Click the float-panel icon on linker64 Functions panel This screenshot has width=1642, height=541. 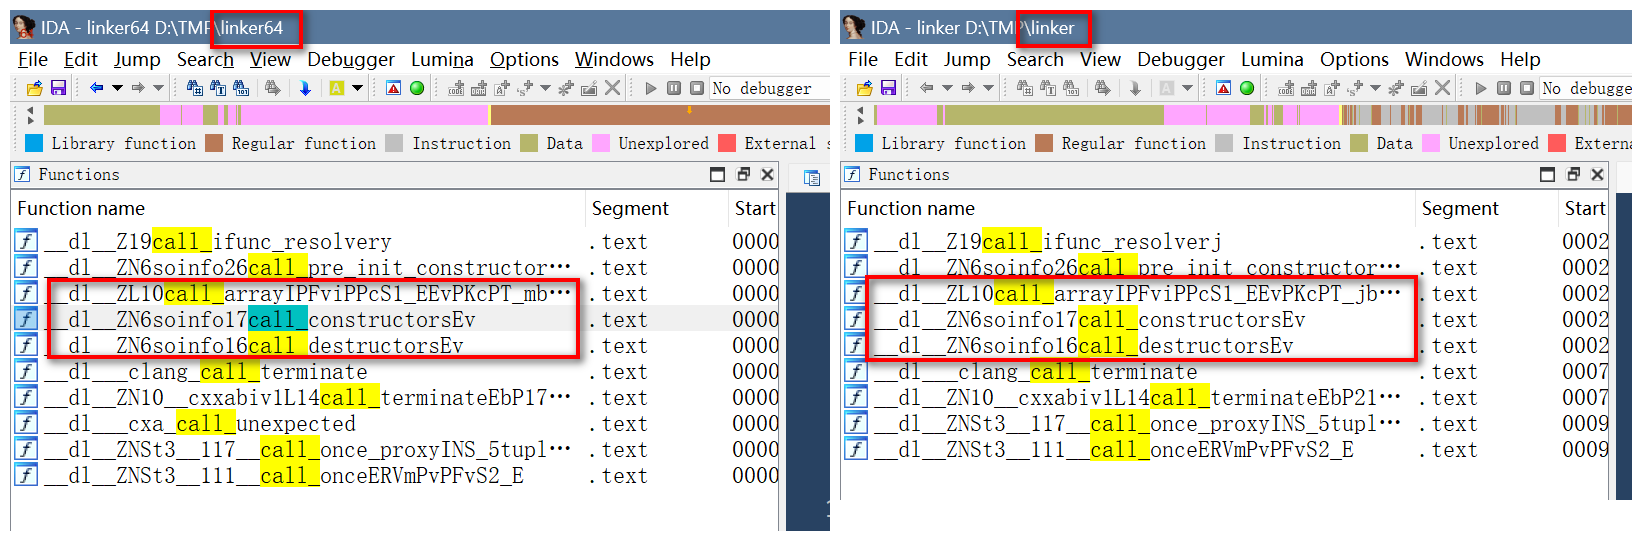(x=742, y=175)
